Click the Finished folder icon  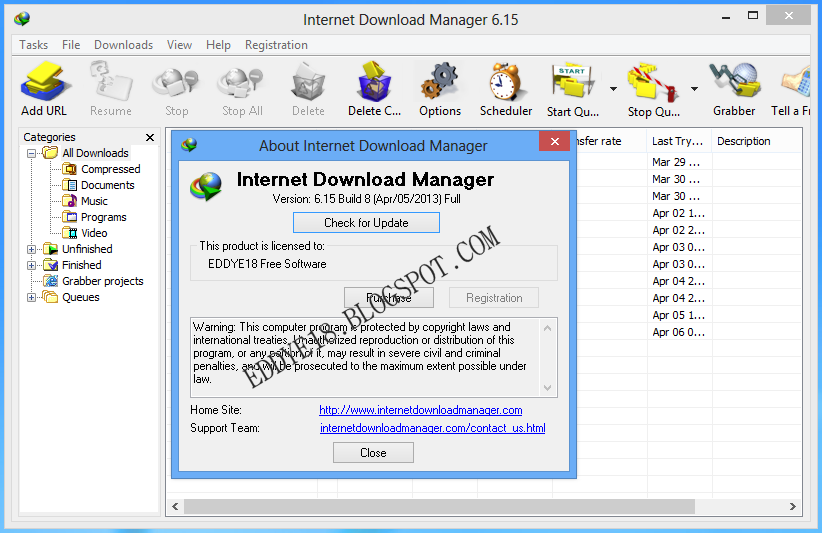51,265
